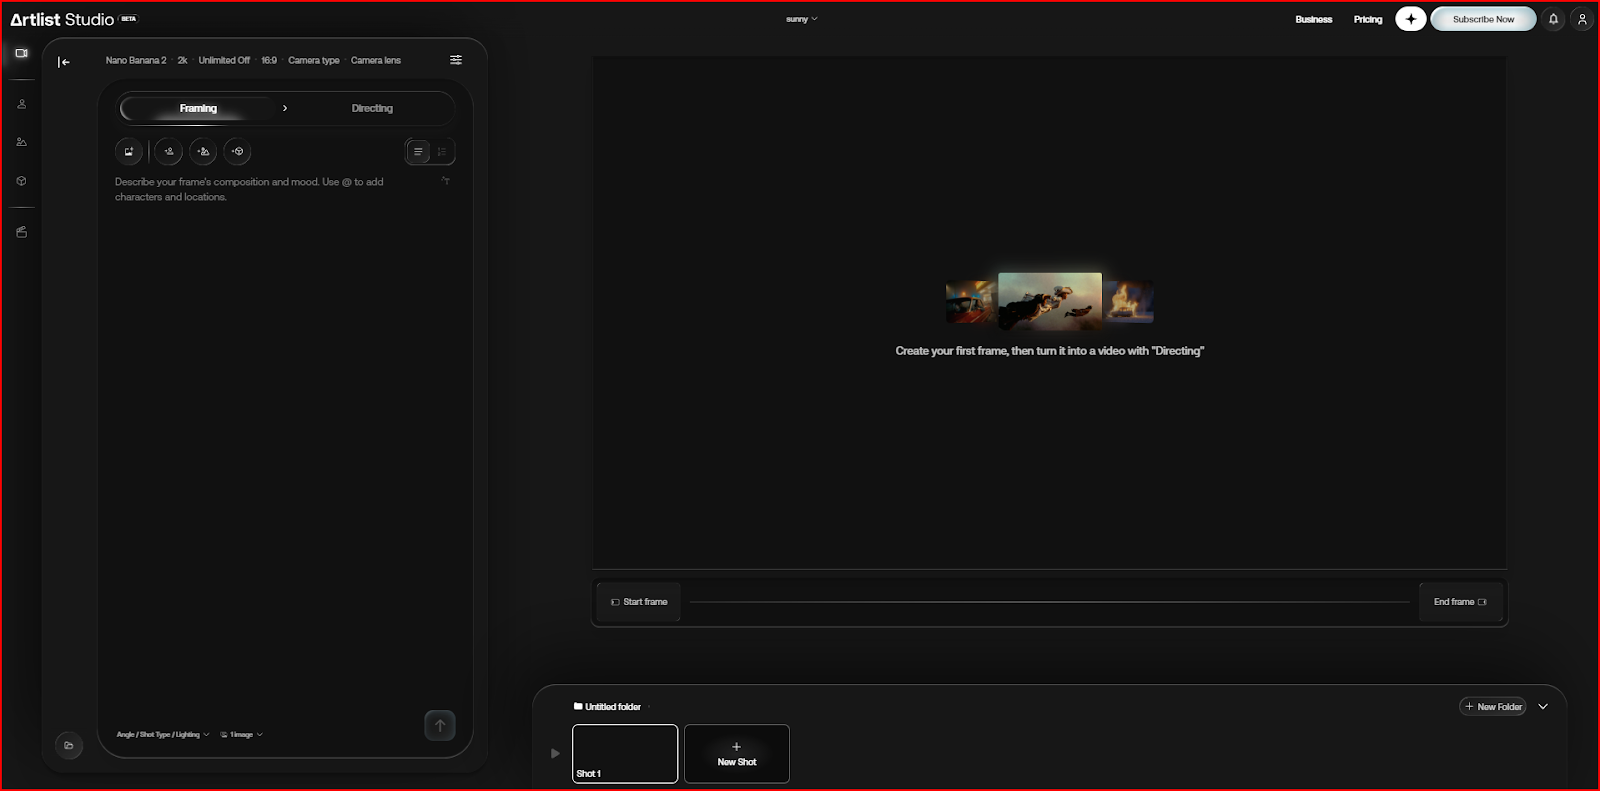
Task: Open the sunny project name dropdown
Action: 802,19
